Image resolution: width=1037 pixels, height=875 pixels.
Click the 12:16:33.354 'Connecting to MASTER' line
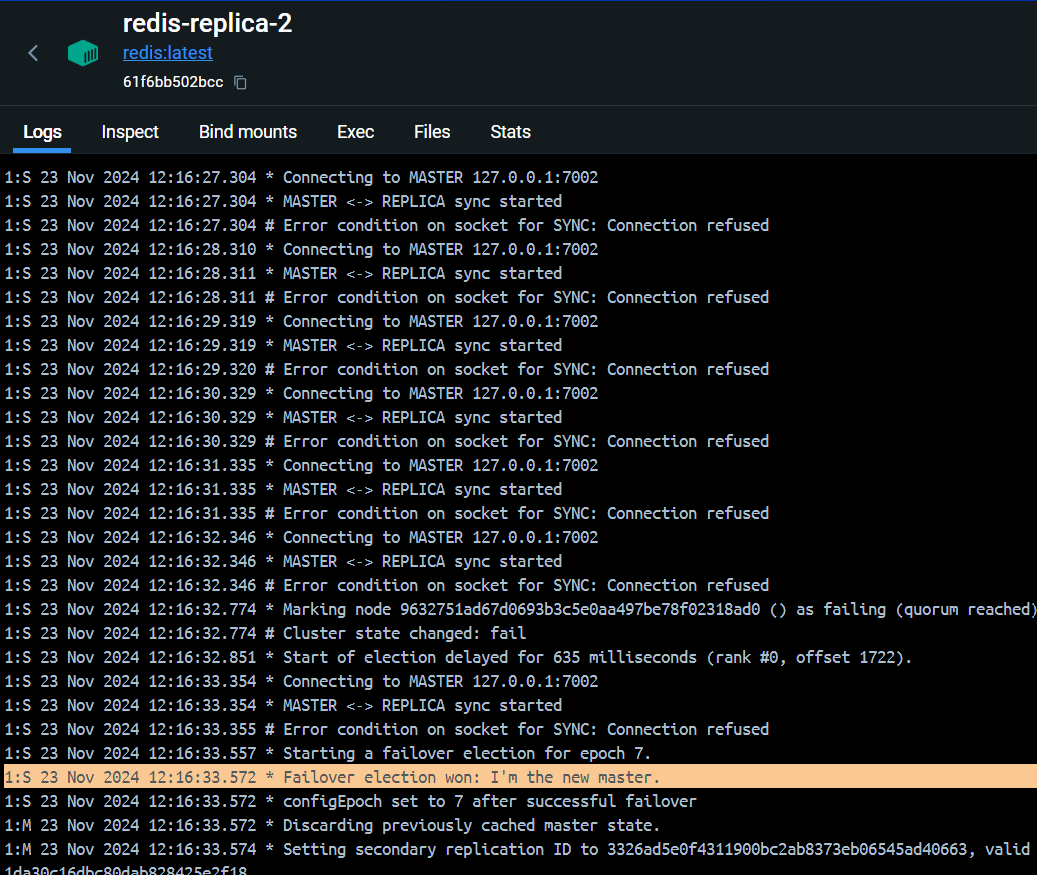click(x=301, y=681)
